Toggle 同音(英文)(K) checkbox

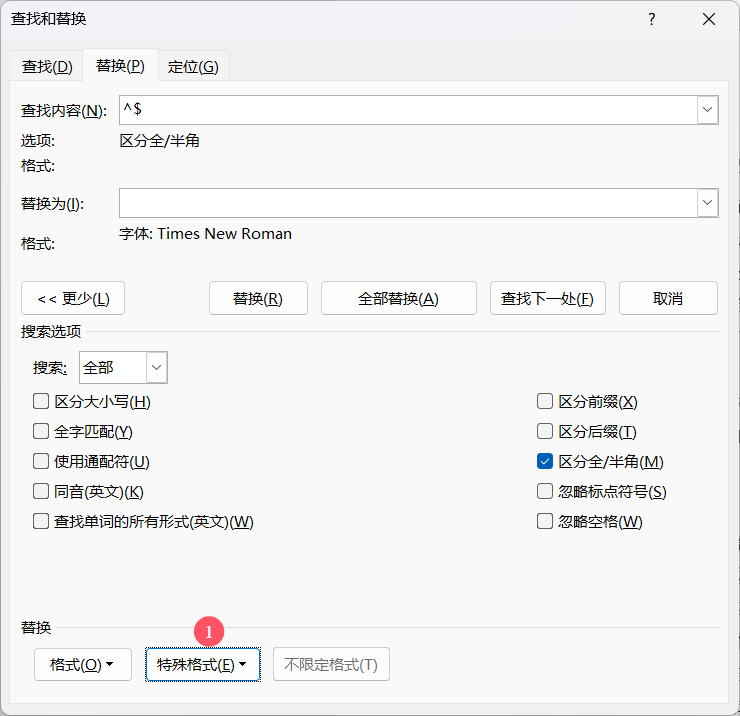(x=41, y=491)
